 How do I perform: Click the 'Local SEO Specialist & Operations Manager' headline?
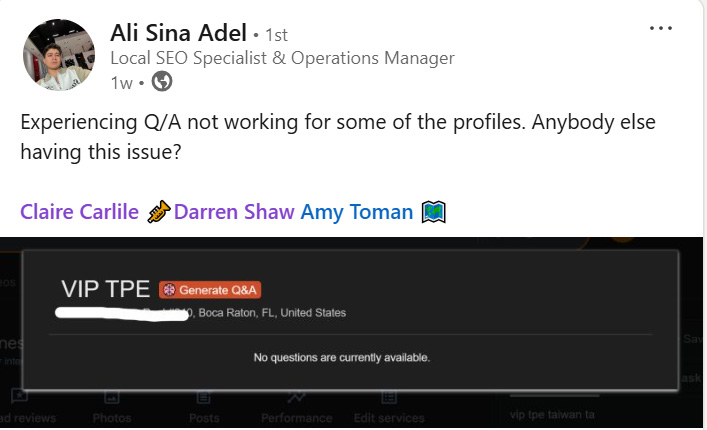[x=282, y=58]
